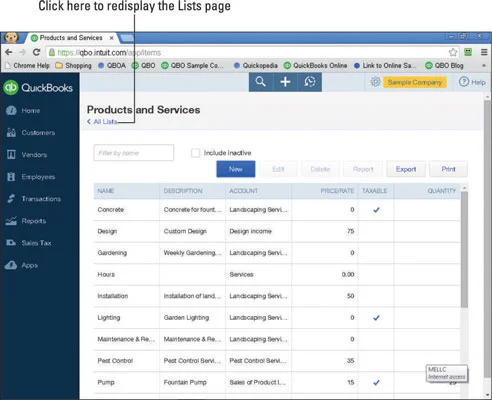Image resolution: width=492 pixels, height=400 pixels.
Task: Open Quickopedia bookmark
Action: coord(256,66)
